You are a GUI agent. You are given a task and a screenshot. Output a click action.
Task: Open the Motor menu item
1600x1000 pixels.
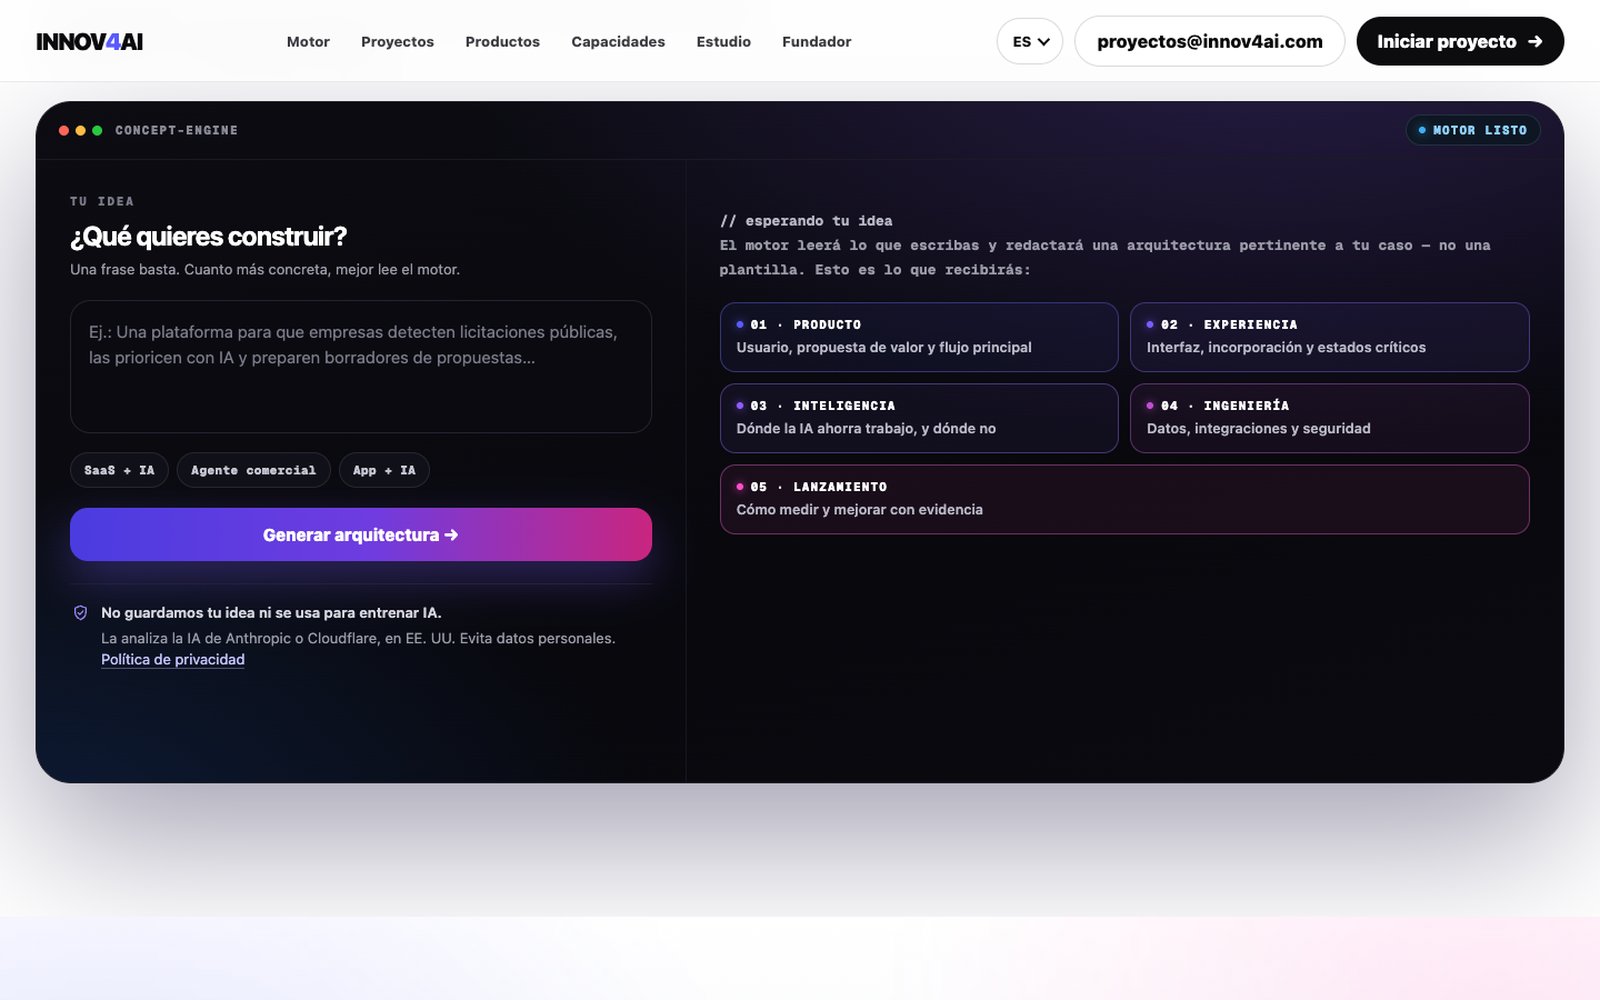308,41
